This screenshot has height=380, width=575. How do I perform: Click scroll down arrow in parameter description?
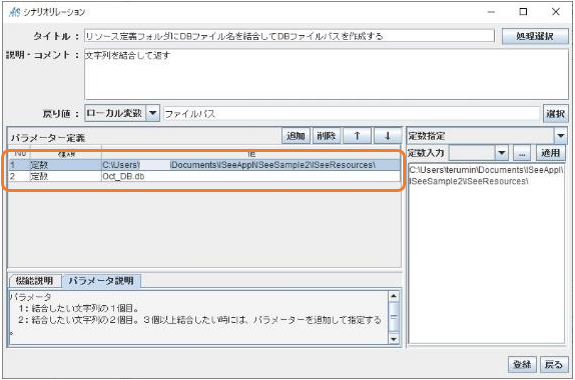[393, 339]
